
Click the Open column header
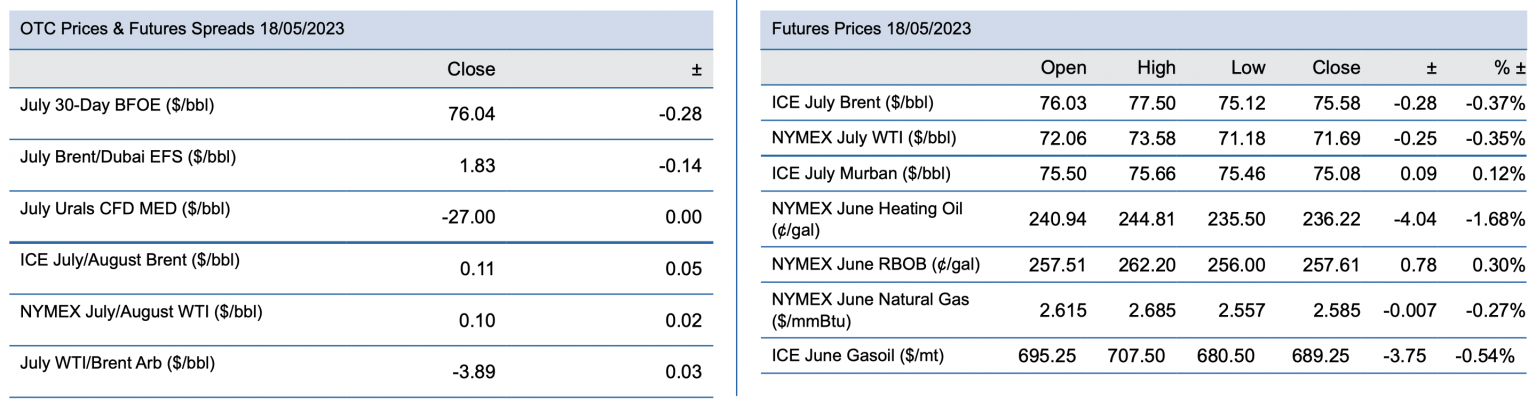[1063, 68]
